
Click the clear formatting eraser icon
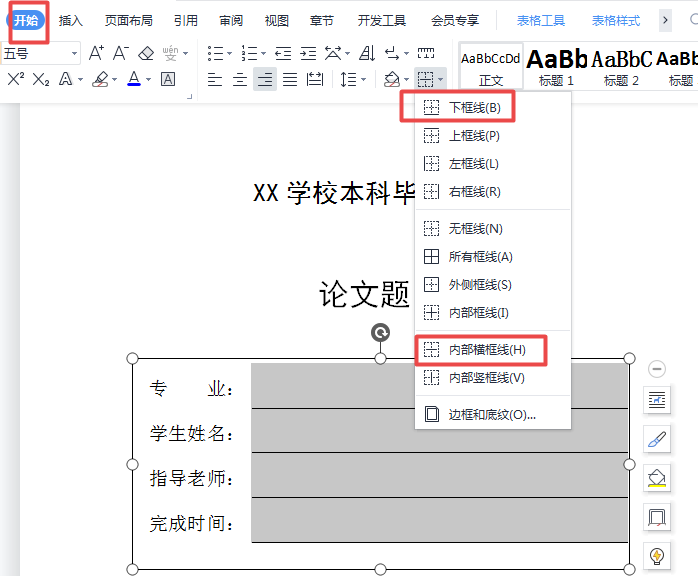coord(146,53)
